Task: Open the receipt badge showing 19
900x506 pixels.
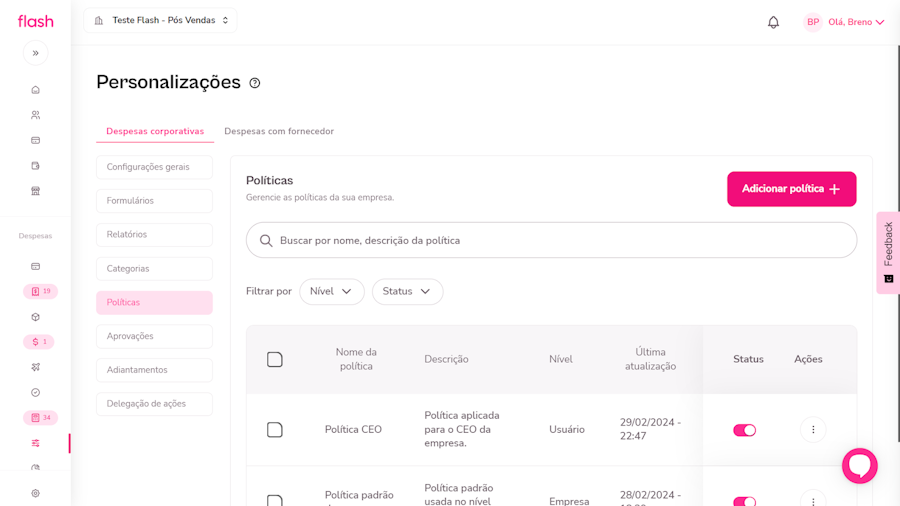Action: [x=40, y=291]
